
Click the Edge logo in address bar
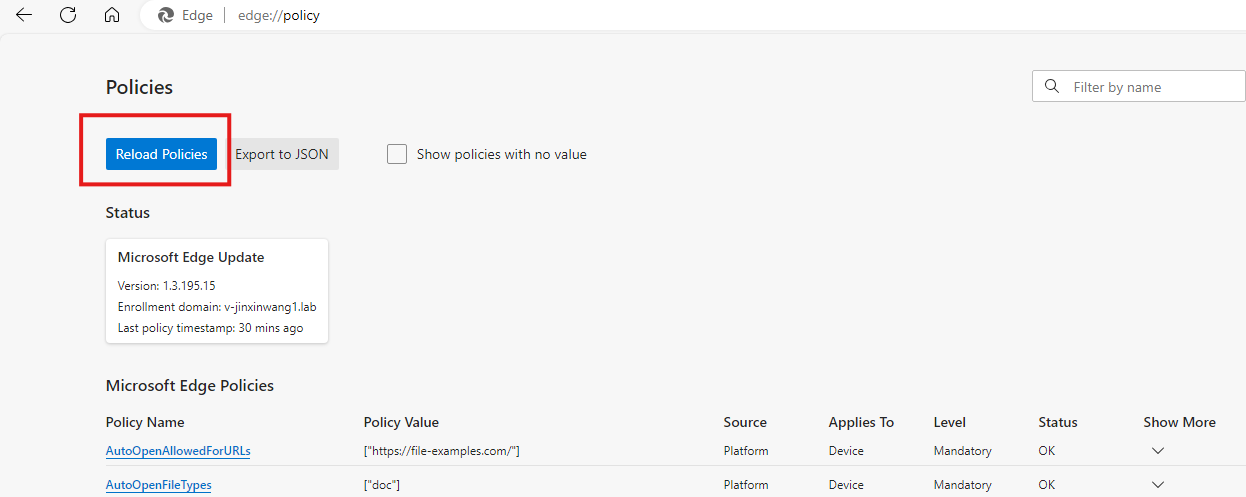[166, 15]
